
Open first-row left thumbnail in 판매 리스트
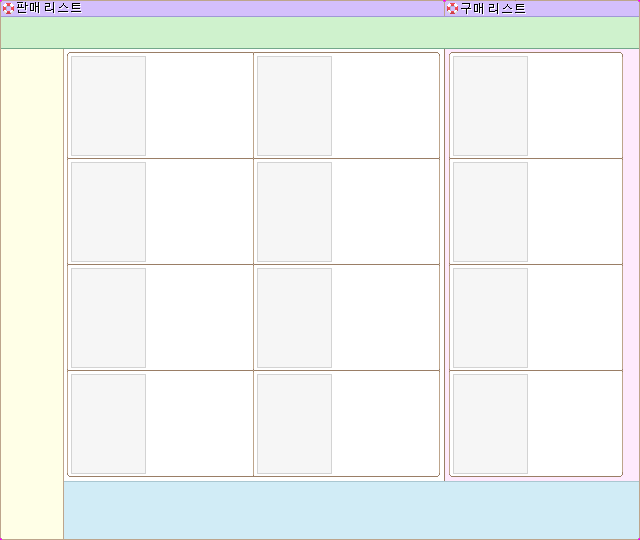click(108, 106)
